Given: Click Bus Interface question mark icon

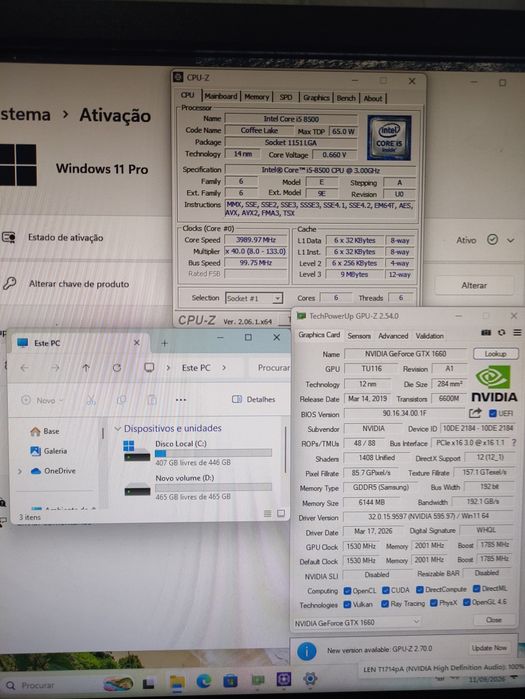Looking at the screenshot, I should point(514,443).
